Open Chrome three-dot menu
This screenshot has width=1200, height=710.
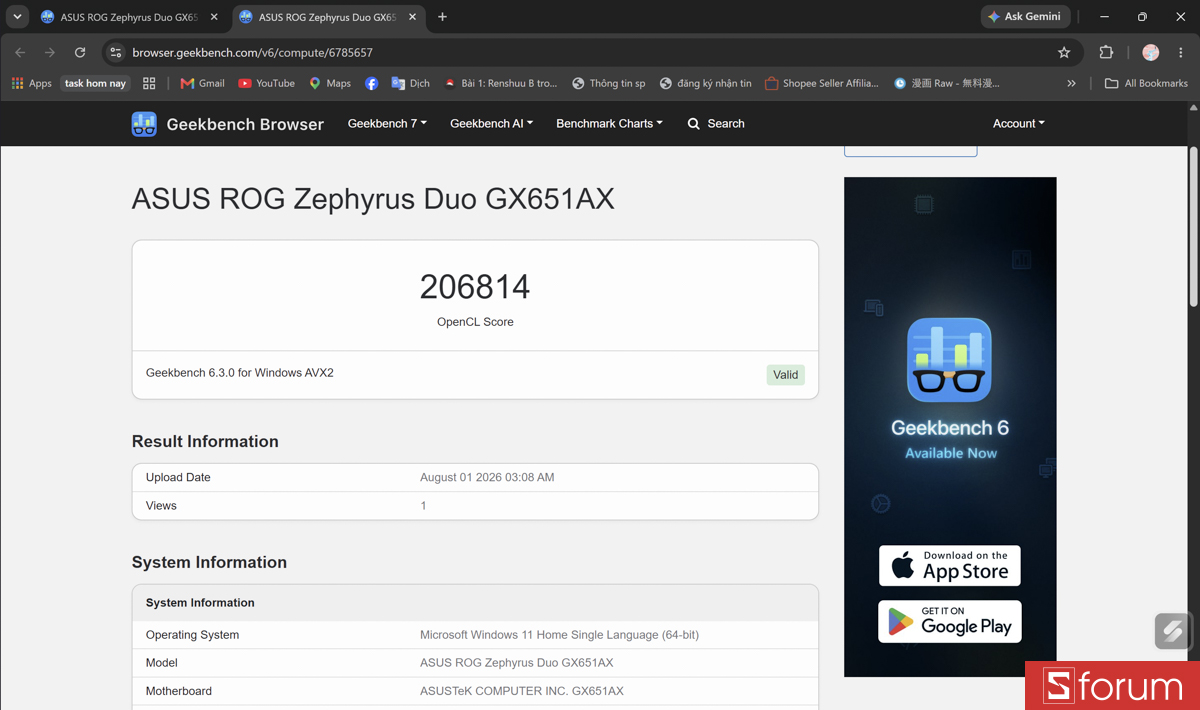coord(1181,52)
